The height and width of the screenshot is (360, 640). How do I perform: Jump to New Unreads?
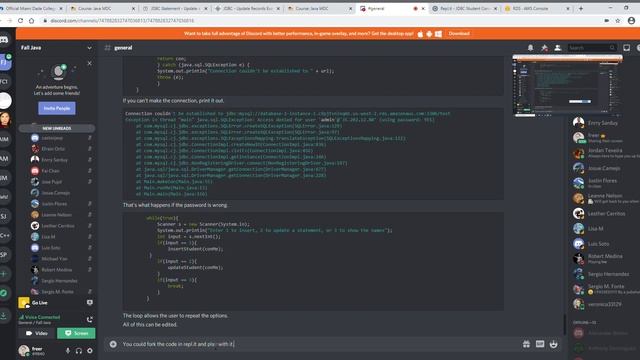(57, 128)
